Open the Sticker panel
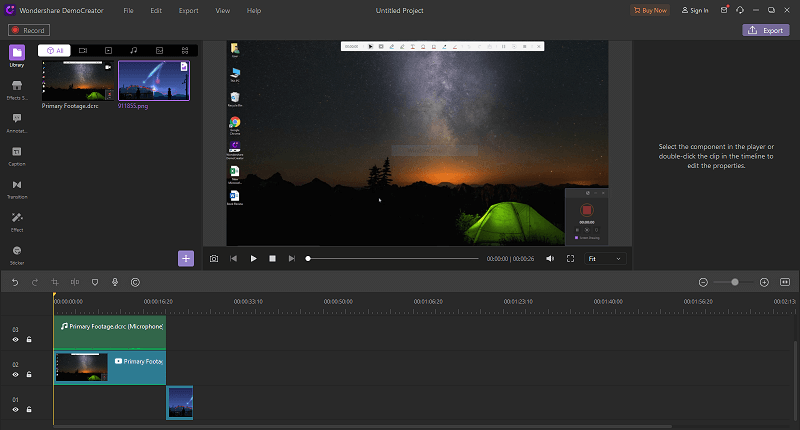Screen dimensions: 800x430 [17, 255]
